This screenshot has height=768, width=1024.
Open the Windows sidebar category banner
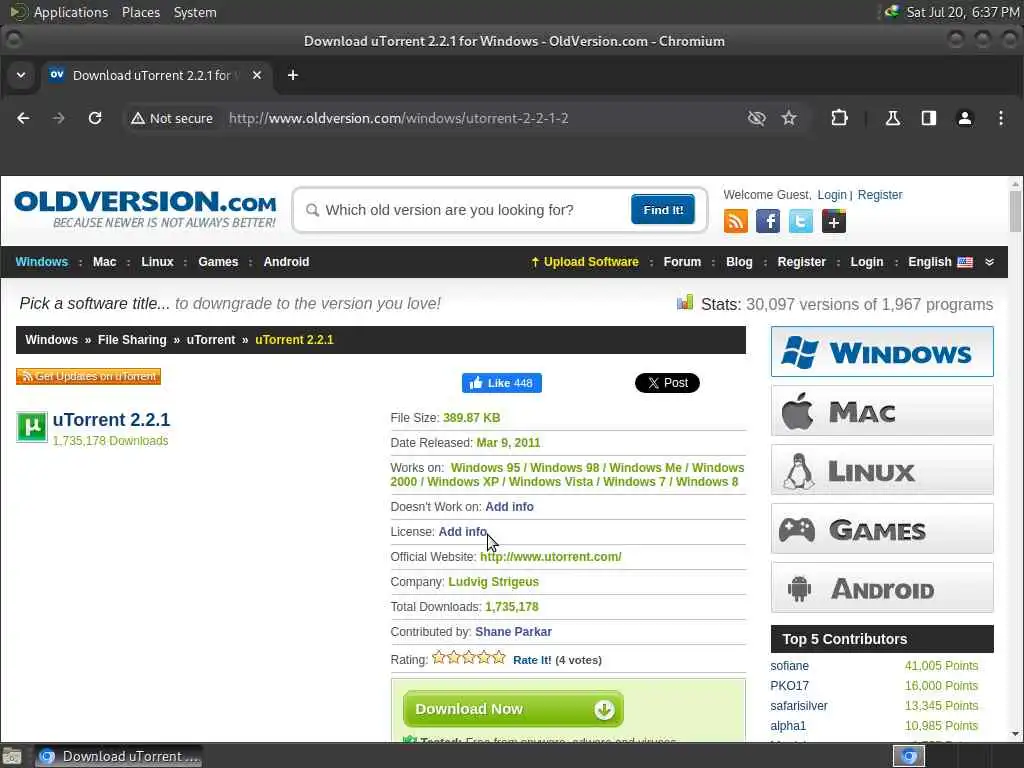coord(882,352)
